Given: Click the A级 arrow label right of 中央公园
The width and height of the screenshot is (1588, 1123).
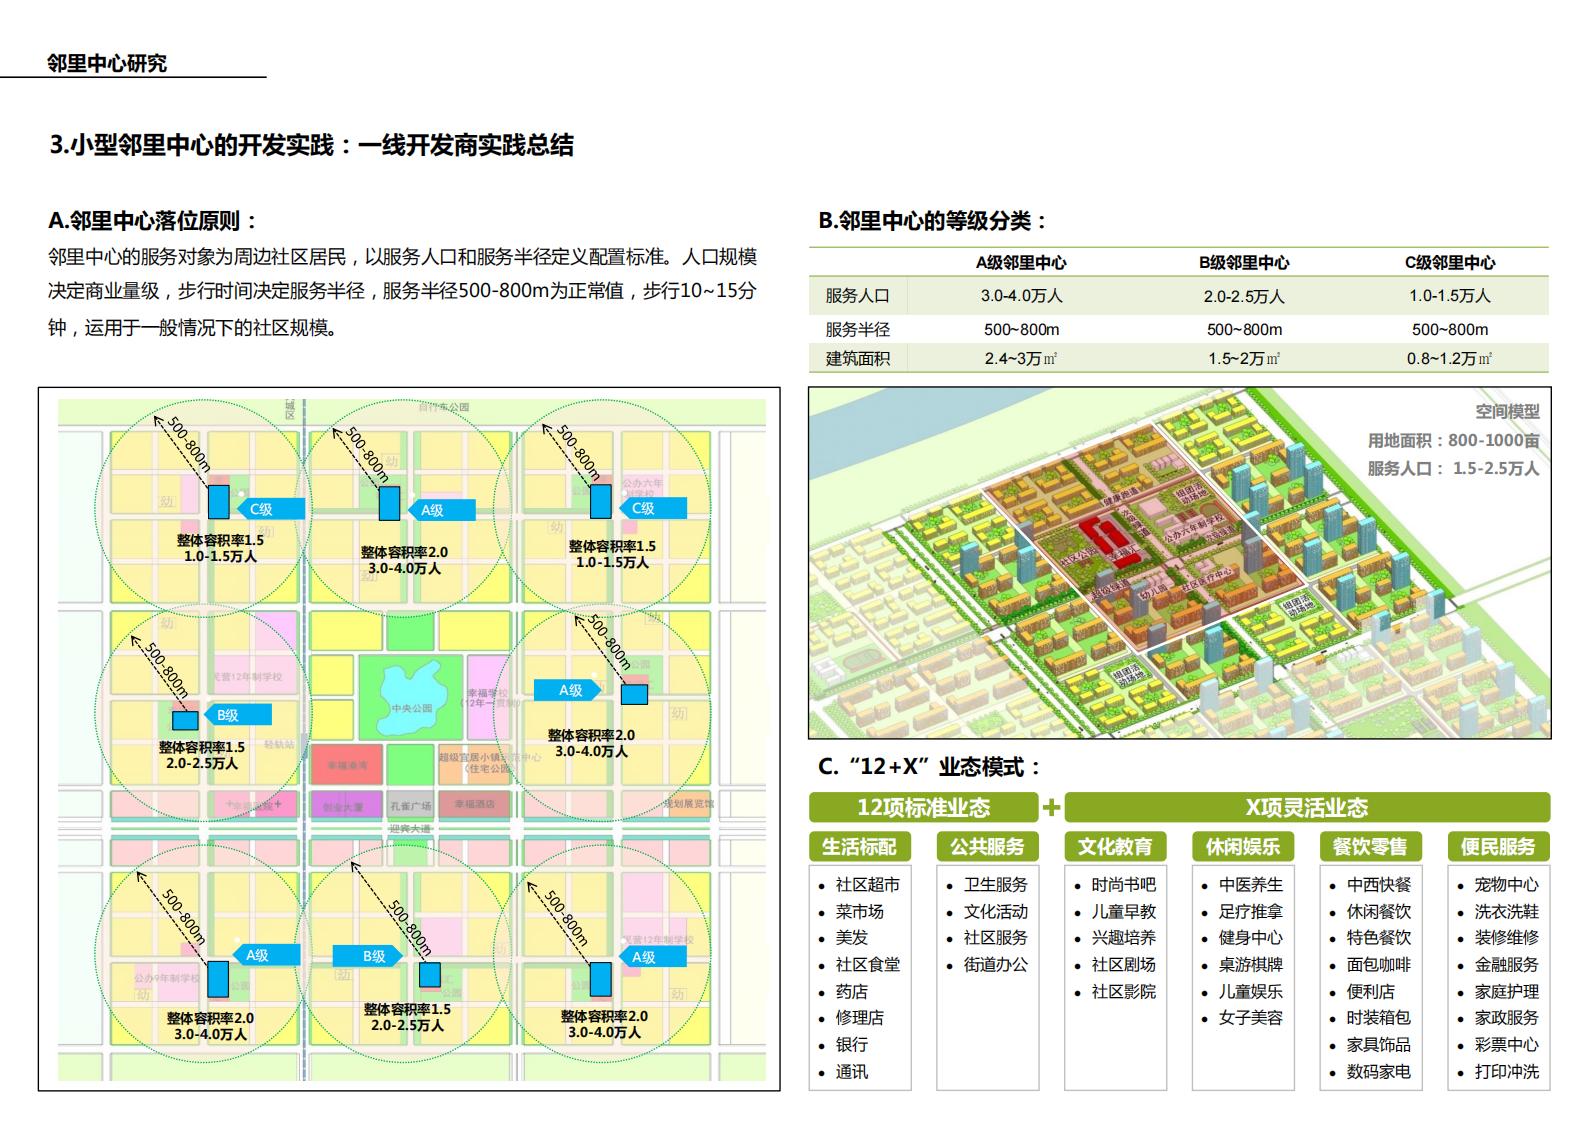Looking at the screenshot, I should point(568,690).
